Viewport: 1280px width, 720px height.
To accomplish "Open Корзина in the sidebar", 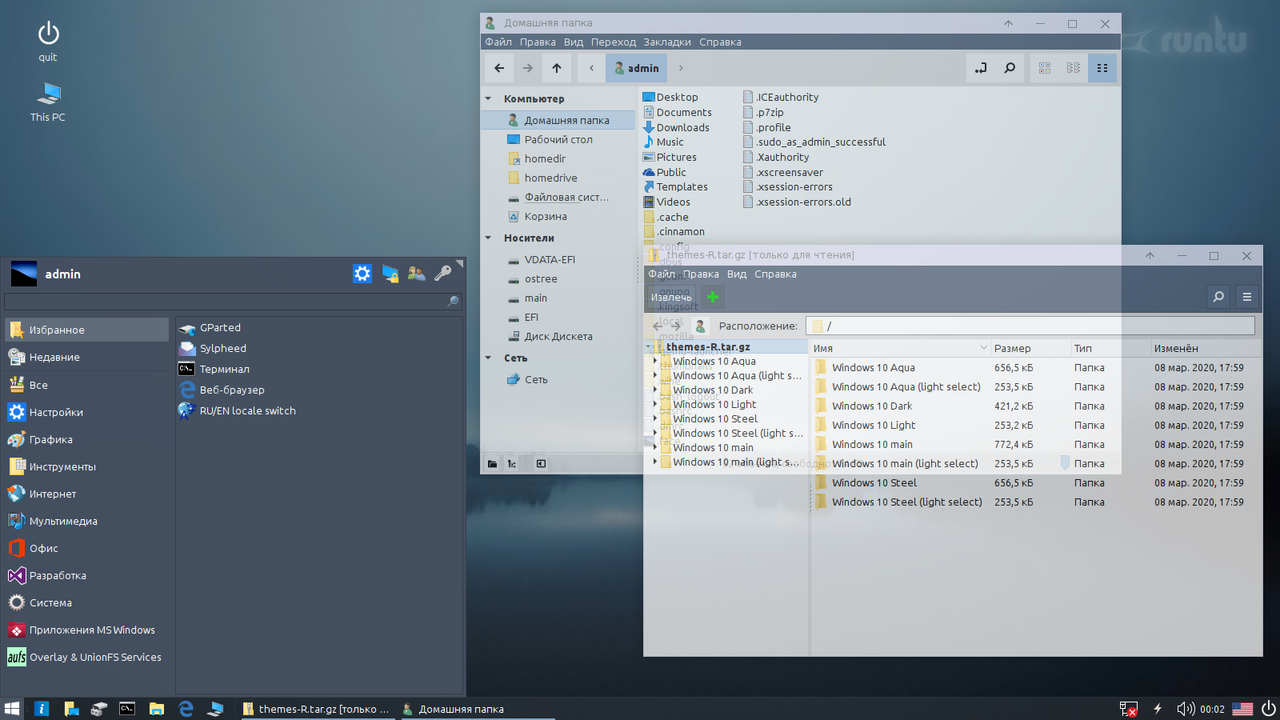I will click(x=558, y=216).
